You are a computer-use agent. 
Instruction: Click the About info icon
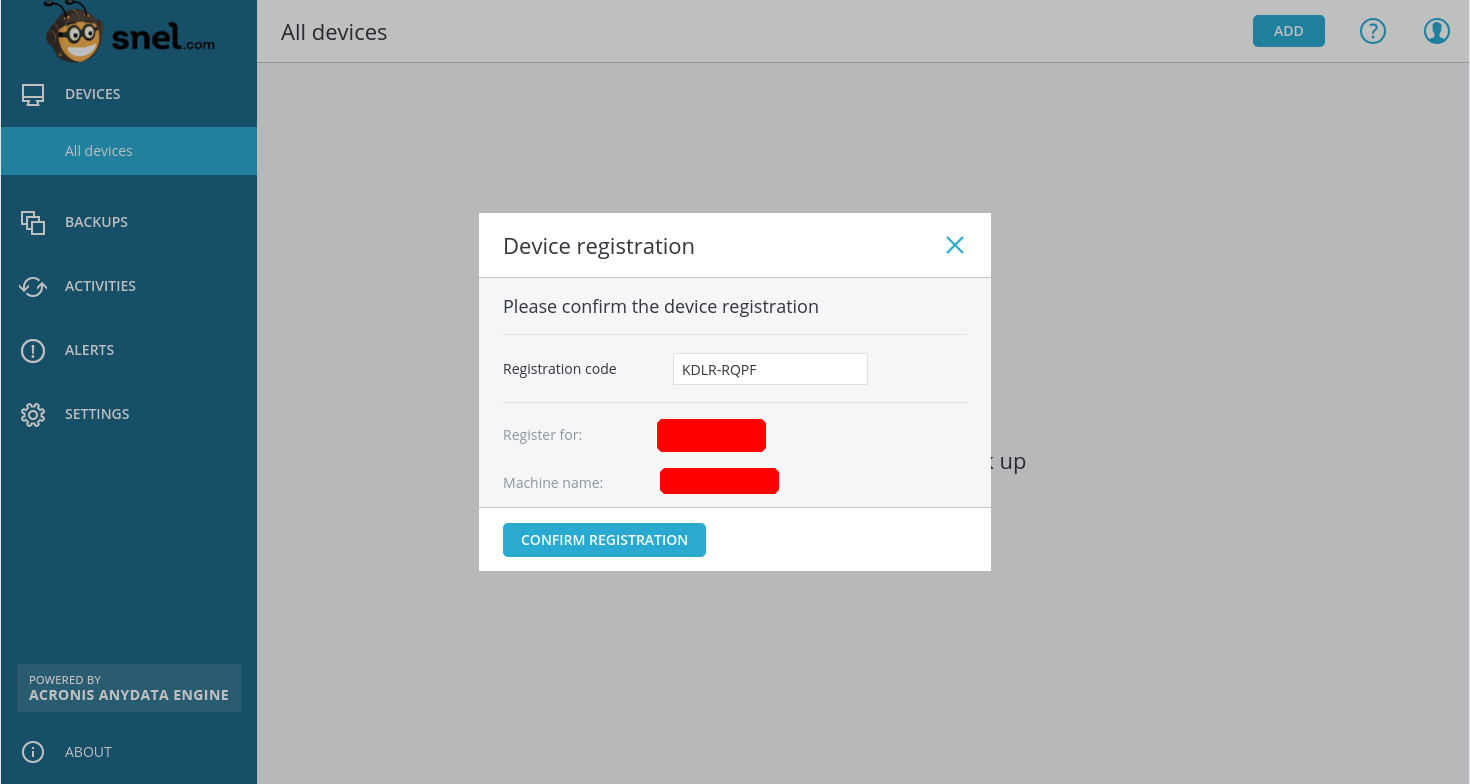(x=33, y=752)
